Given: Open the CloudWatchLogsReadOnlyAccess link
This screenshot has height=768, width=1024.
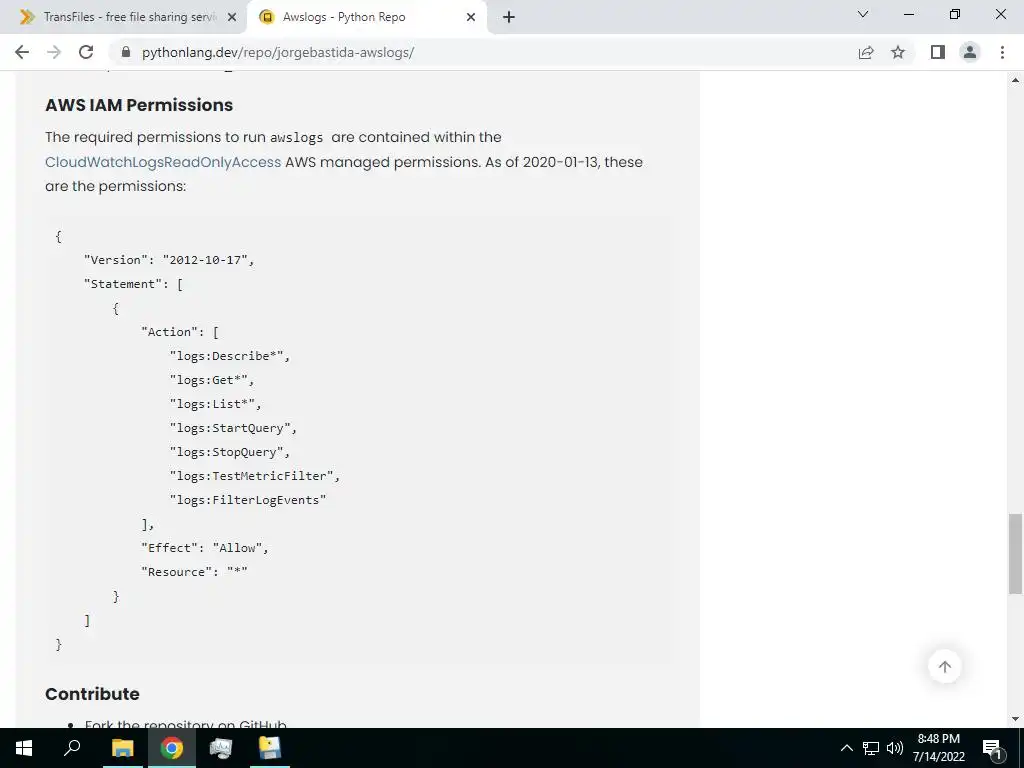Looking at the screenshot, I should tap(163, 162).
